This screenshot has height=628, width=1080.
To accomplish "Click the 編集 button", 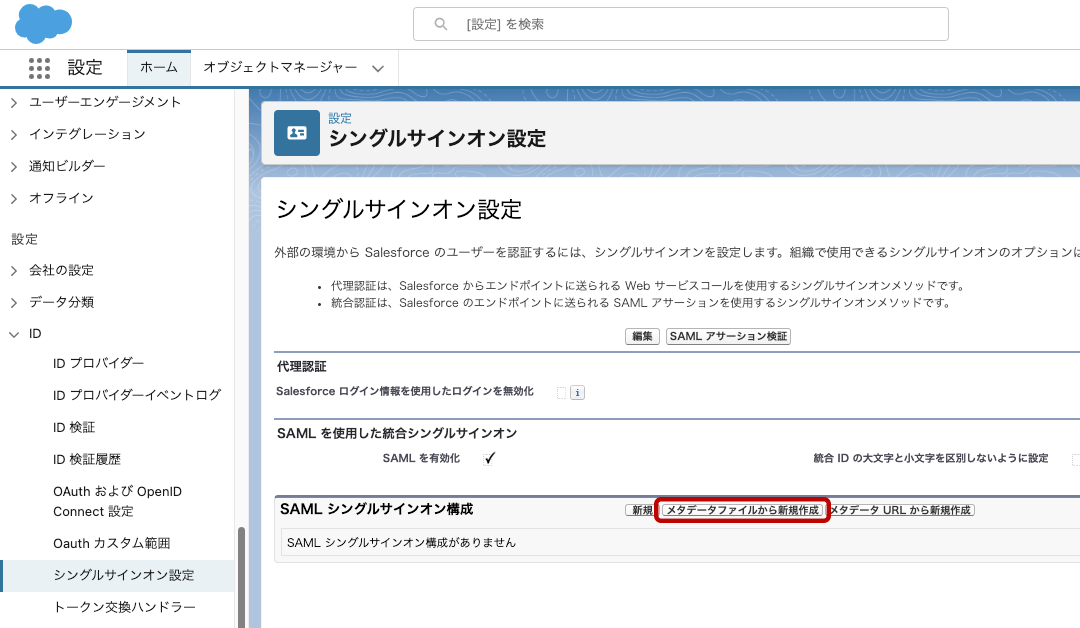I will pyautogui.click(x=642, y=337).
